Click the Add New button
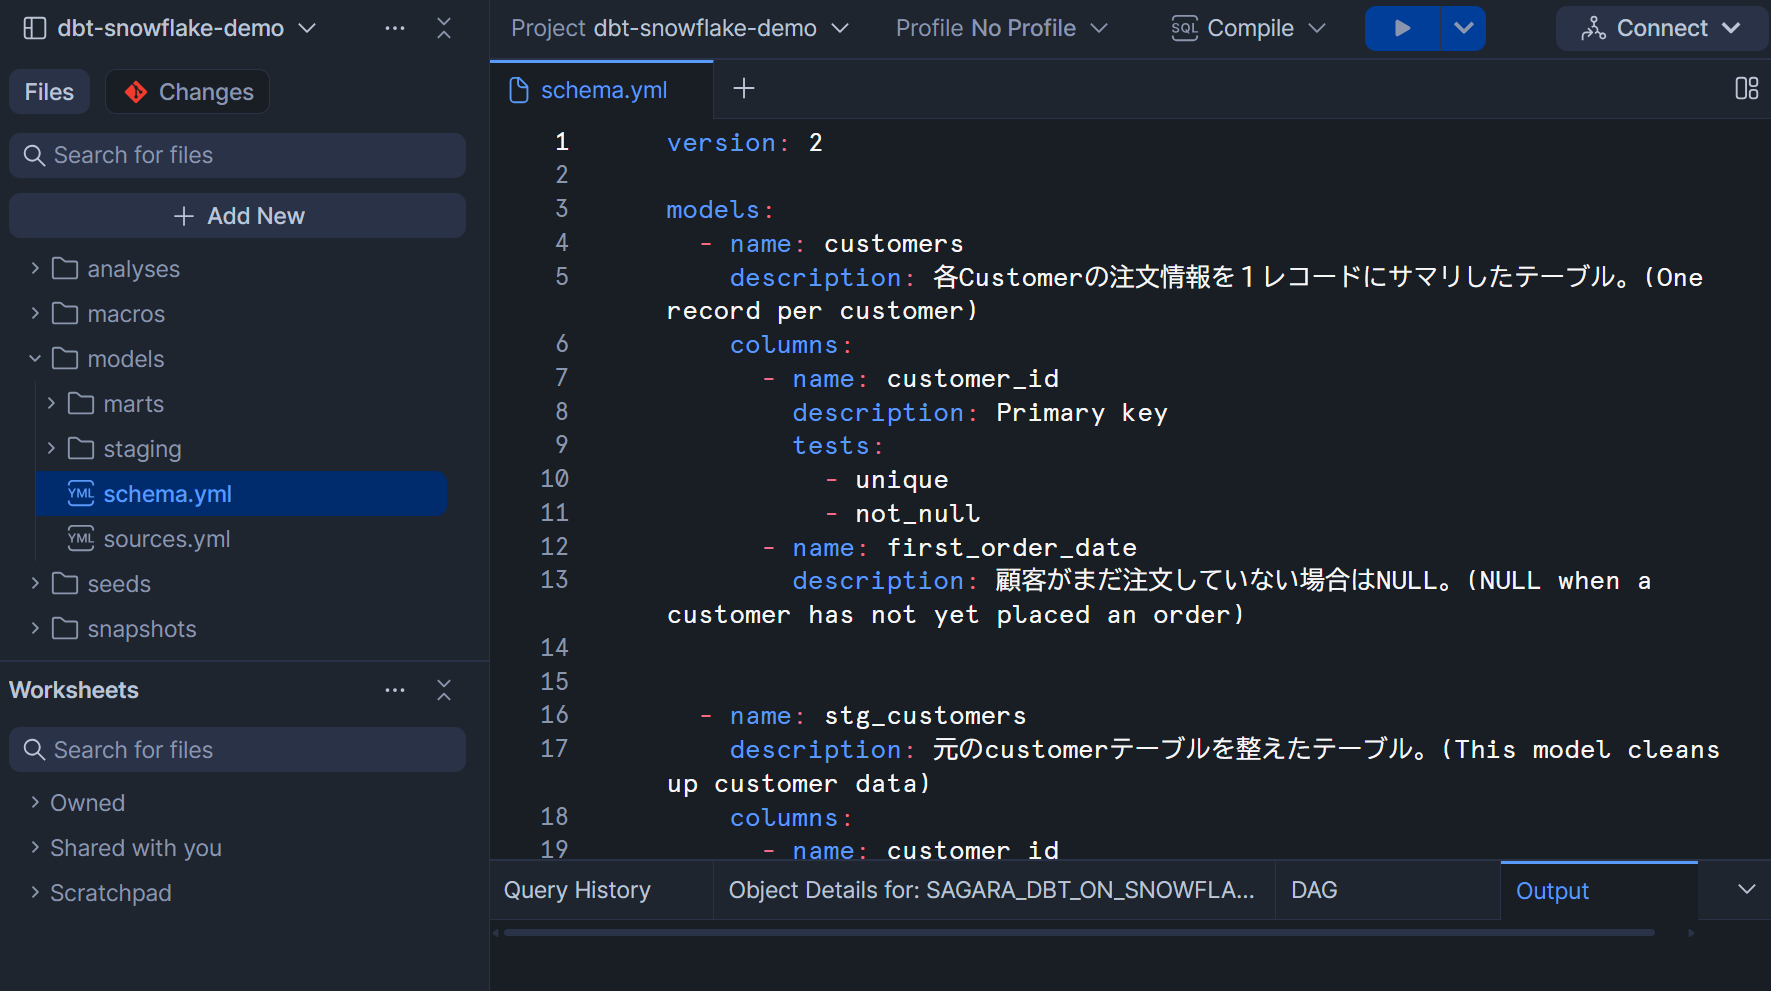Image resolution: width=1771 pixels, height=991 pixels. point(237,216)
